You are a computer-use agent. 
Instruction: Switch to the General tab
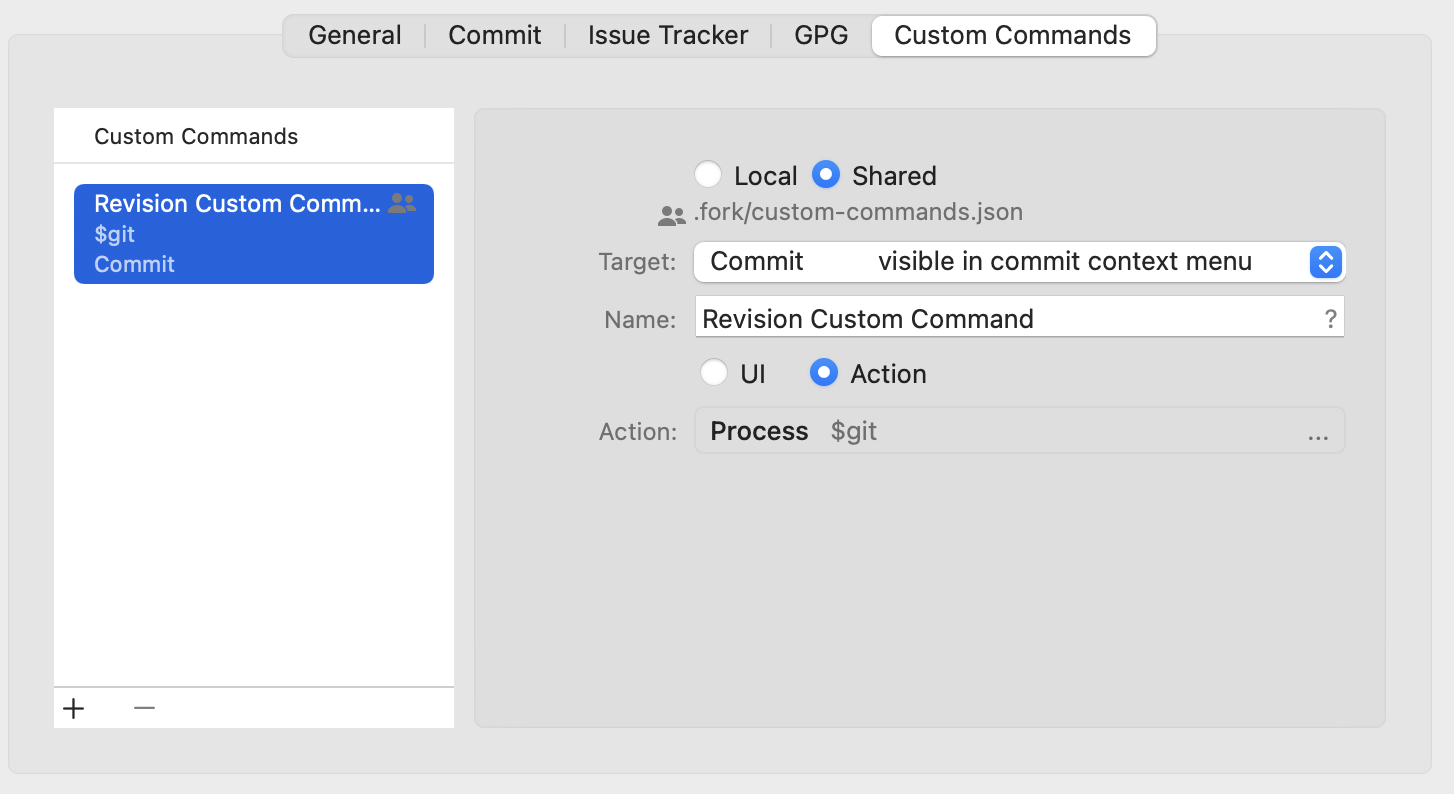coord(354,35)
